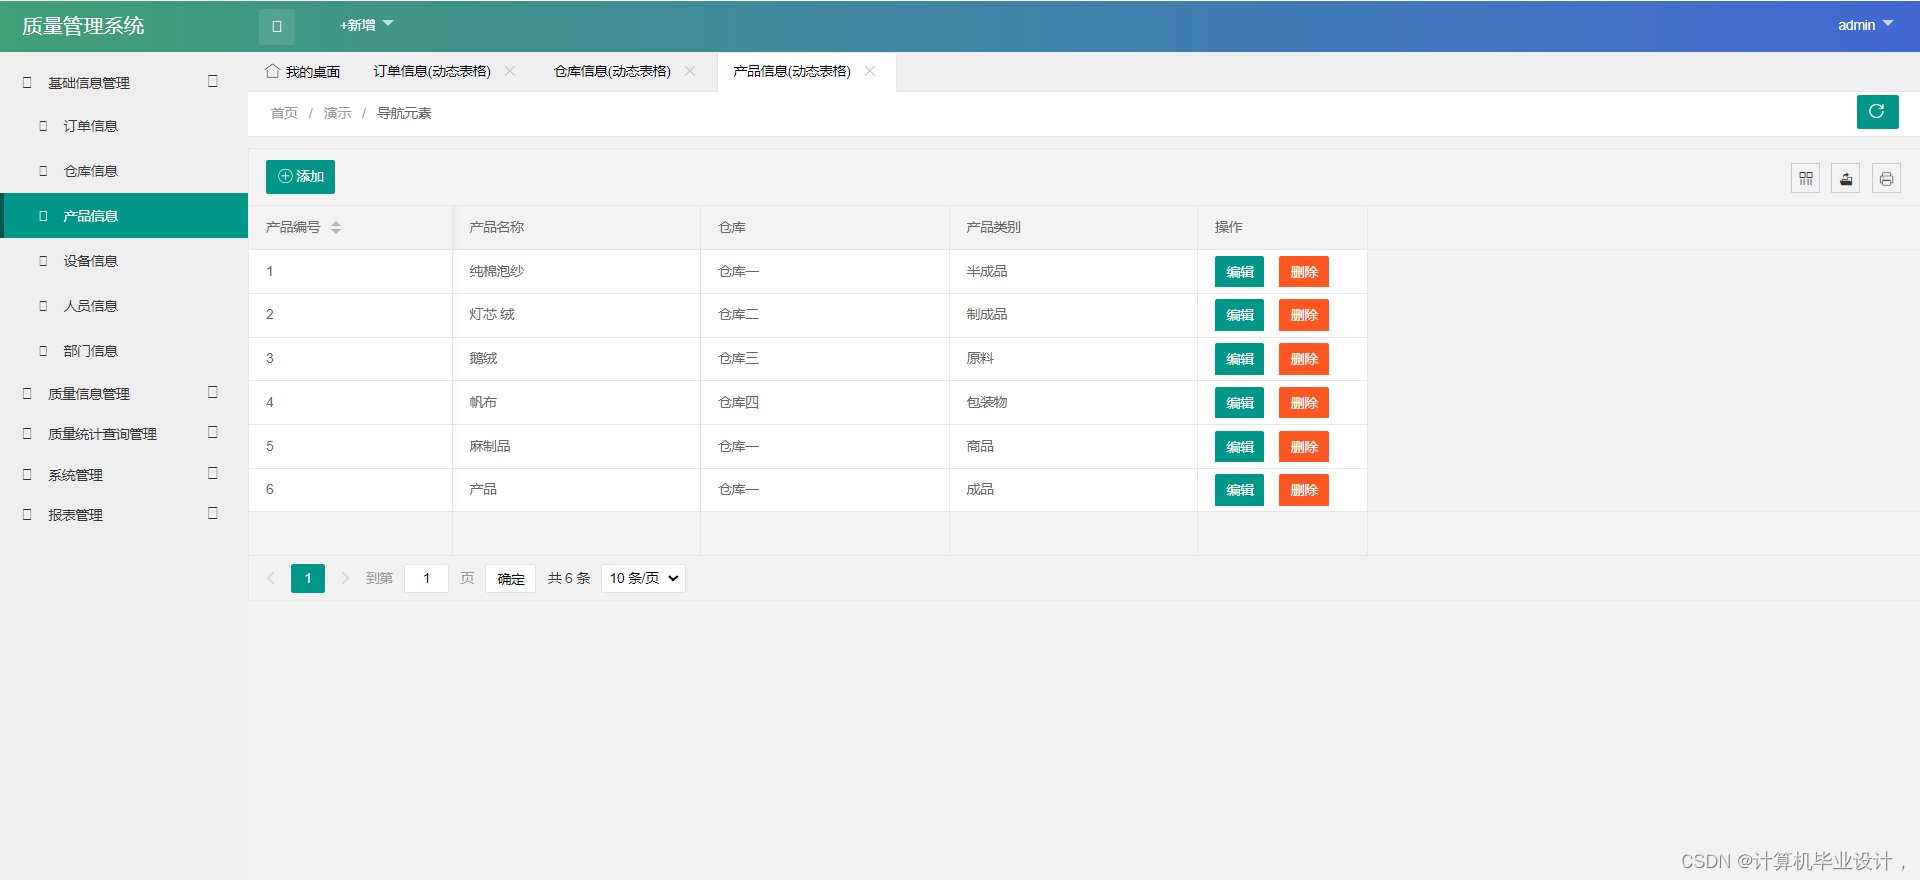The height and width of the screenshot is (880, 1920).
Task: Expand the 报表管理 menu arrow
Action: point(213,513)
